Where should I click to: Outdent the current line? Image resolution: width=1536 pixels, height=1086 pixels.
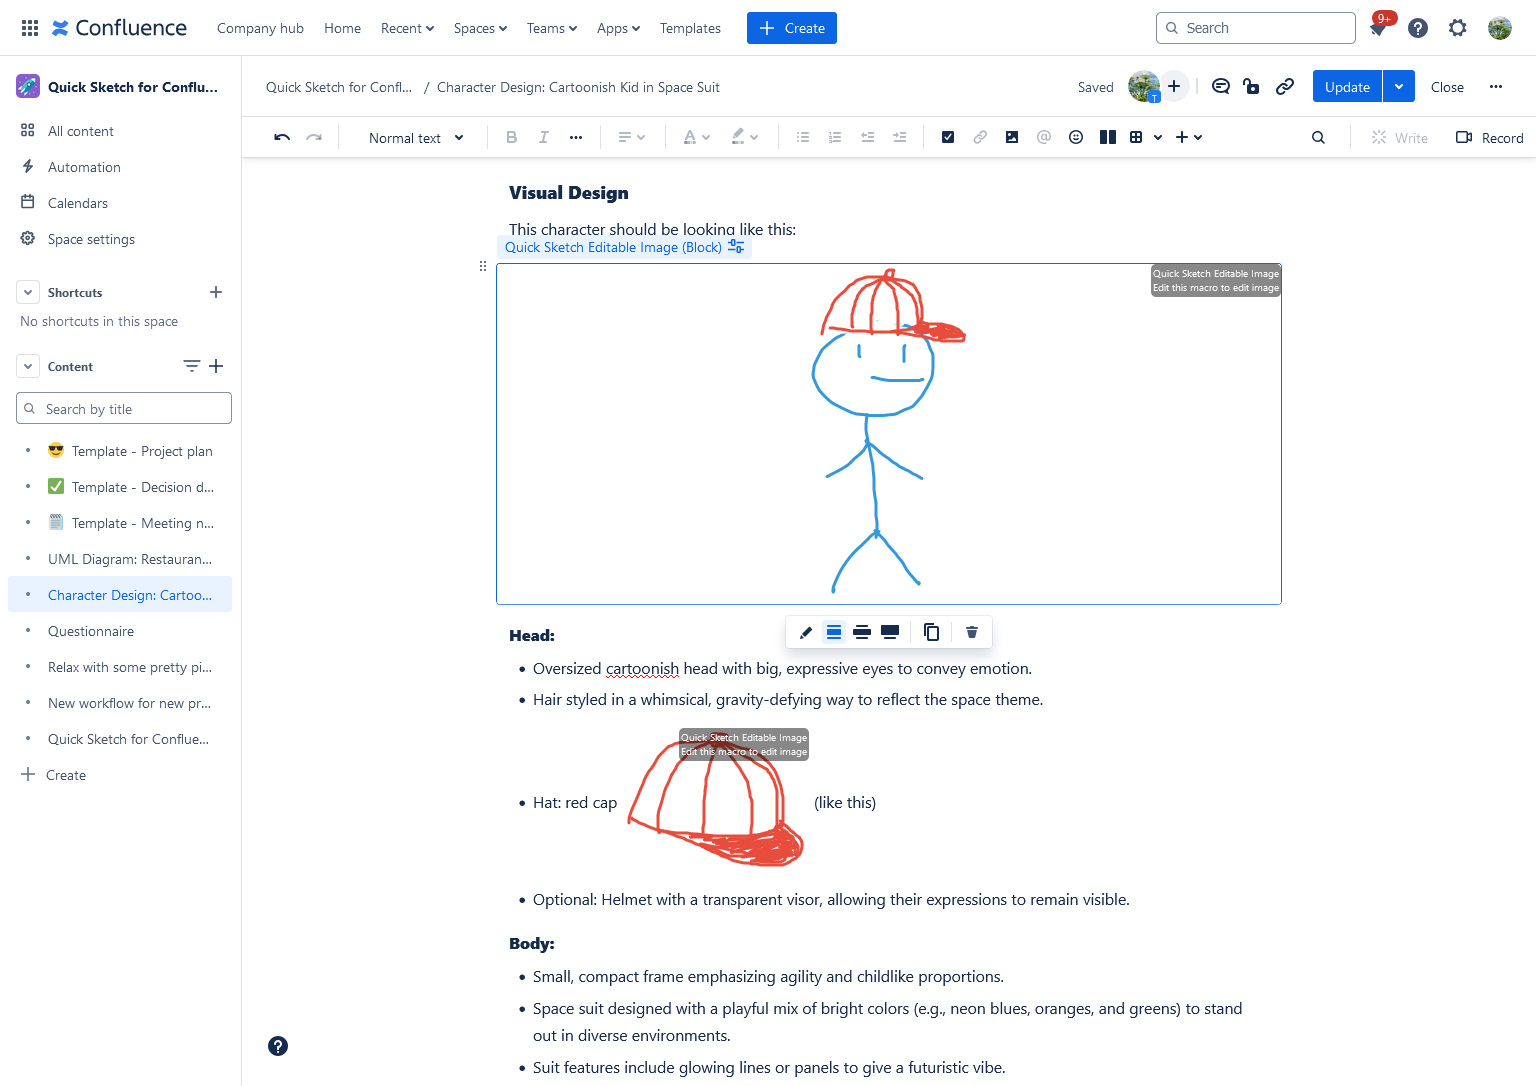(867, 137)
